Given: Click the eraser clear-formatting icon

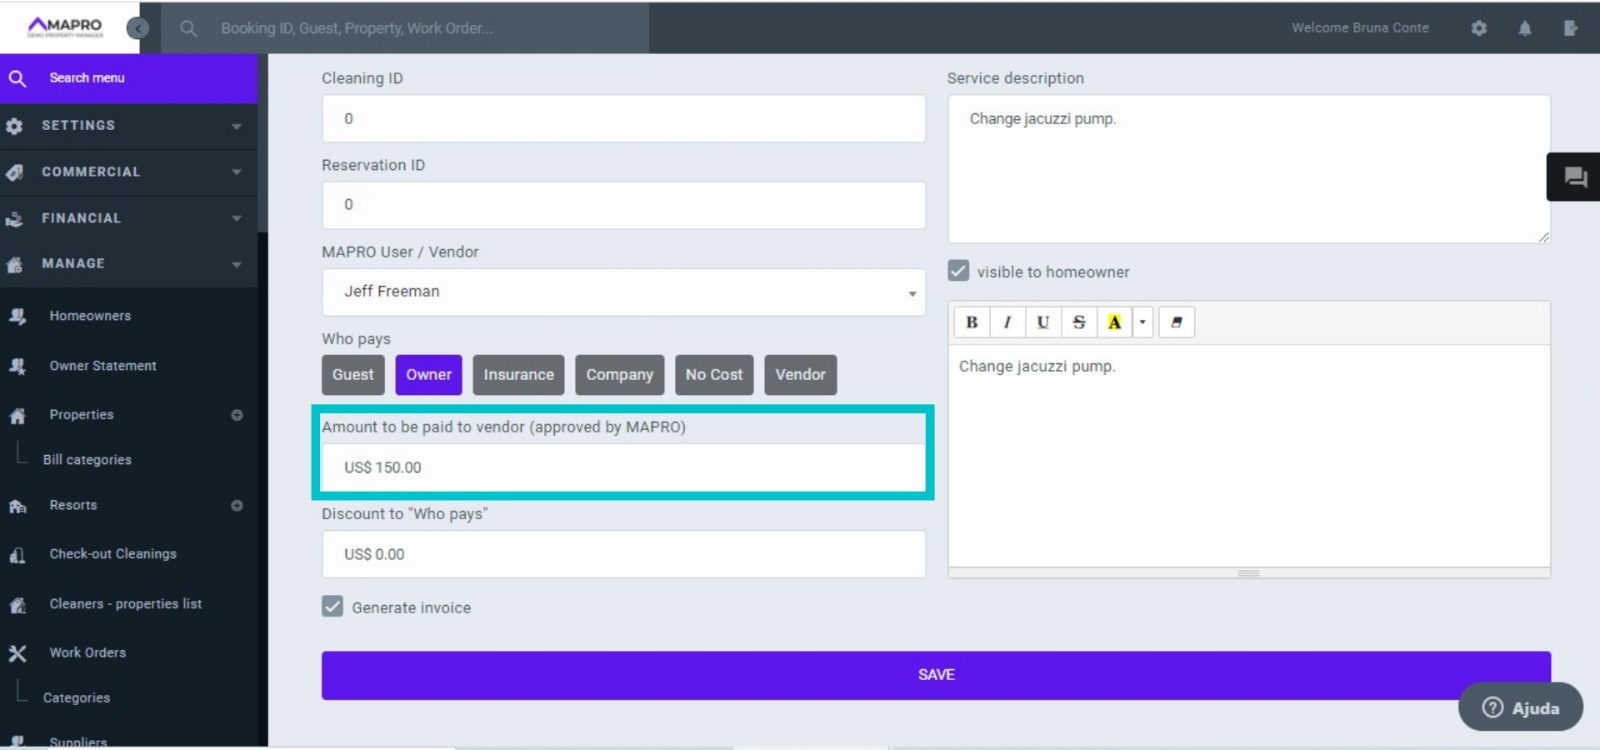Looking at the screenshot, I should [x=1177, y=322].
